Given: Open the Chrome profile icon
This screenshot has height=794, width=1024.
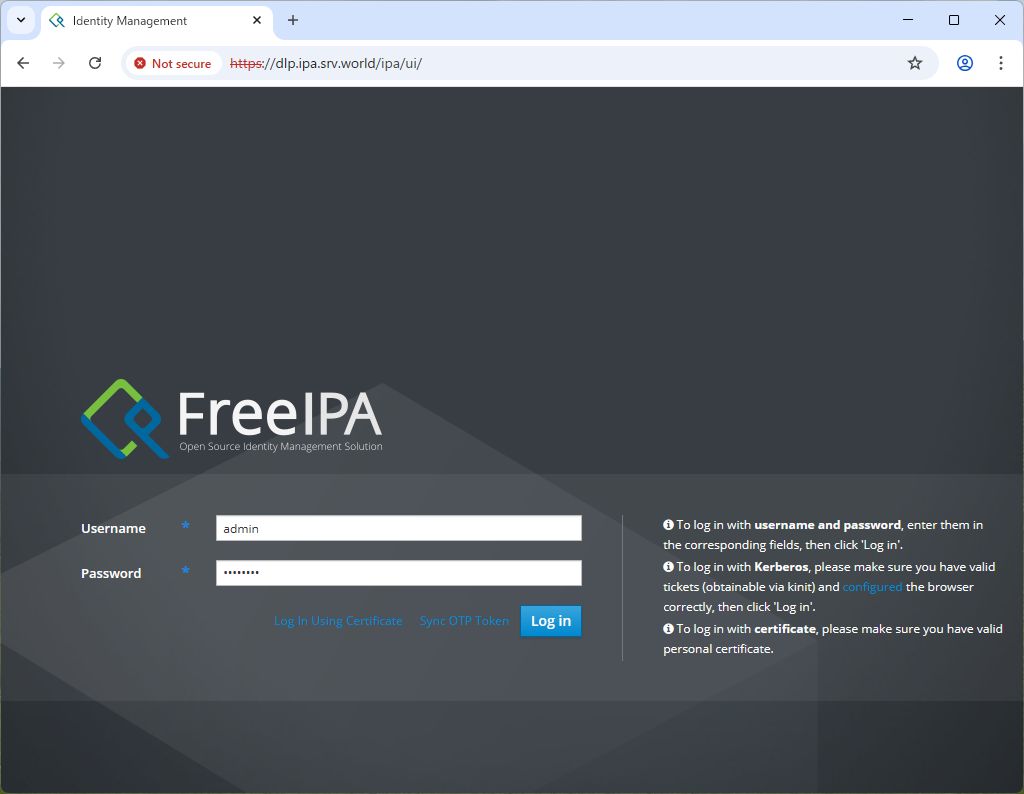Looking at the screenshot, I should coord(965,63).
